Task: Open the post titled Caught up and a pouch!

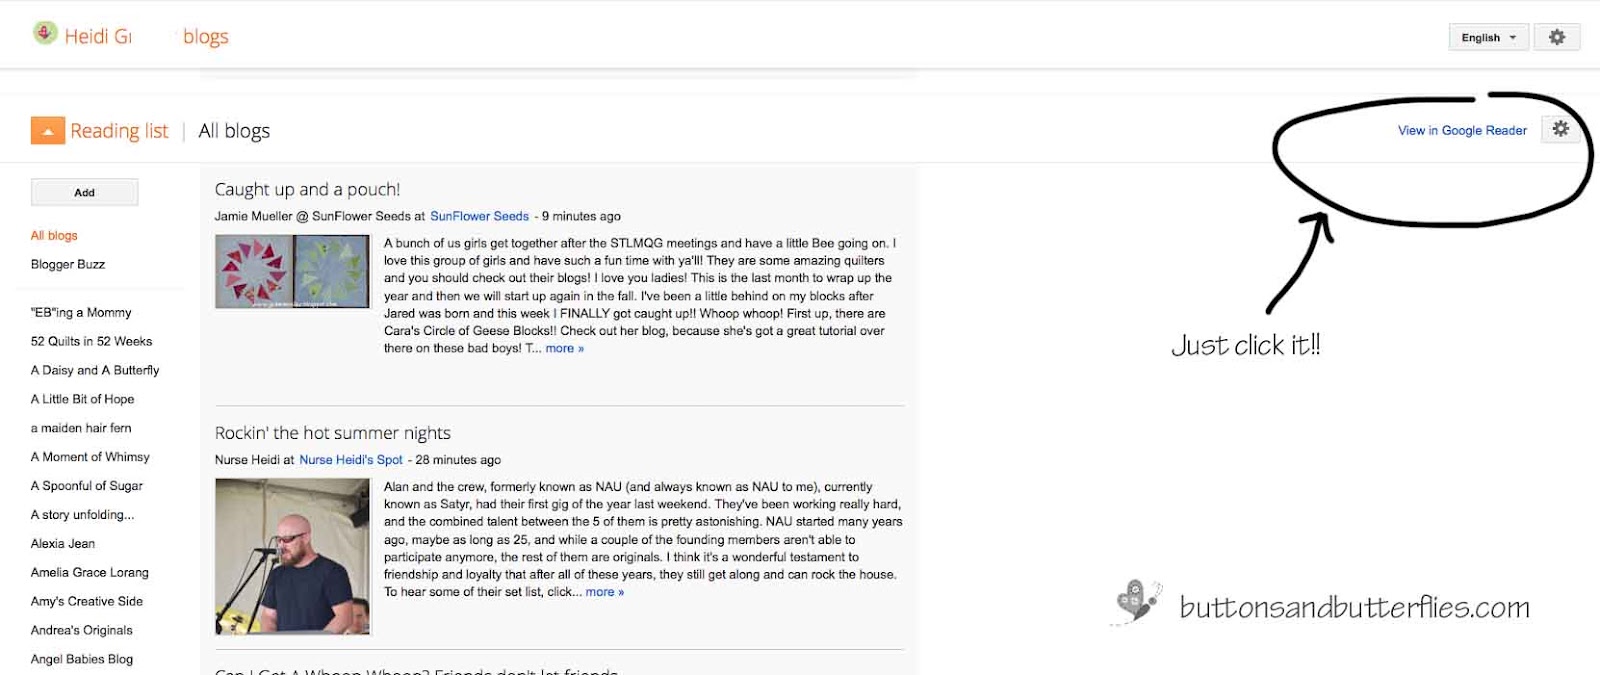Action: pyautogui.click(x=307, y=188)
